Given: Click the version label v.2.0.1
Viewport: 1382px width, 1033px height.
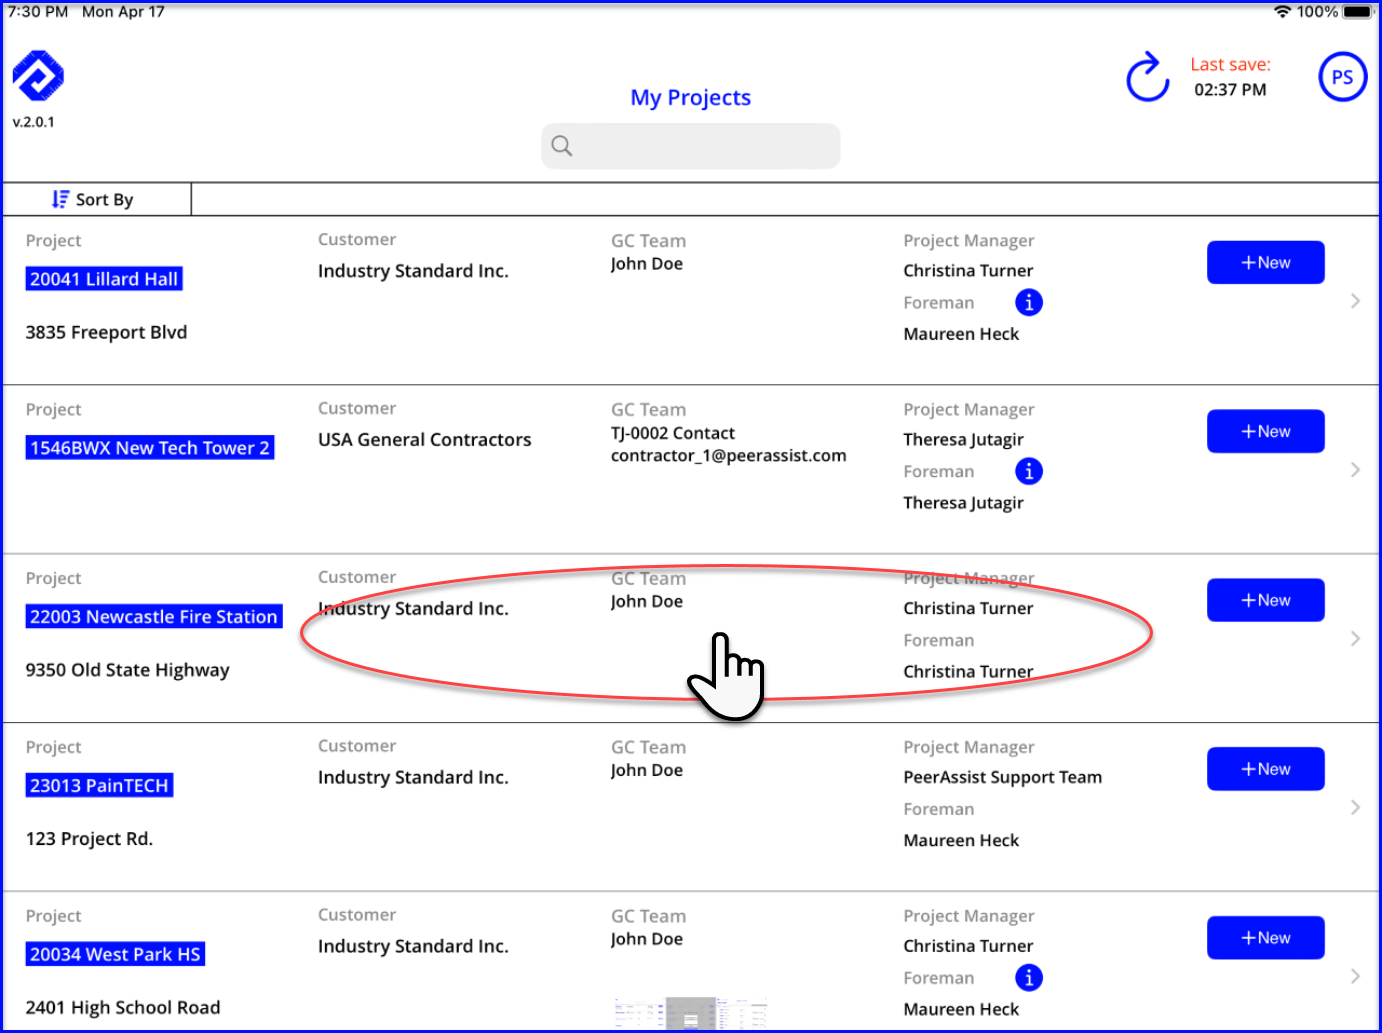Looking at the screenshot, I should click(34, 122).
